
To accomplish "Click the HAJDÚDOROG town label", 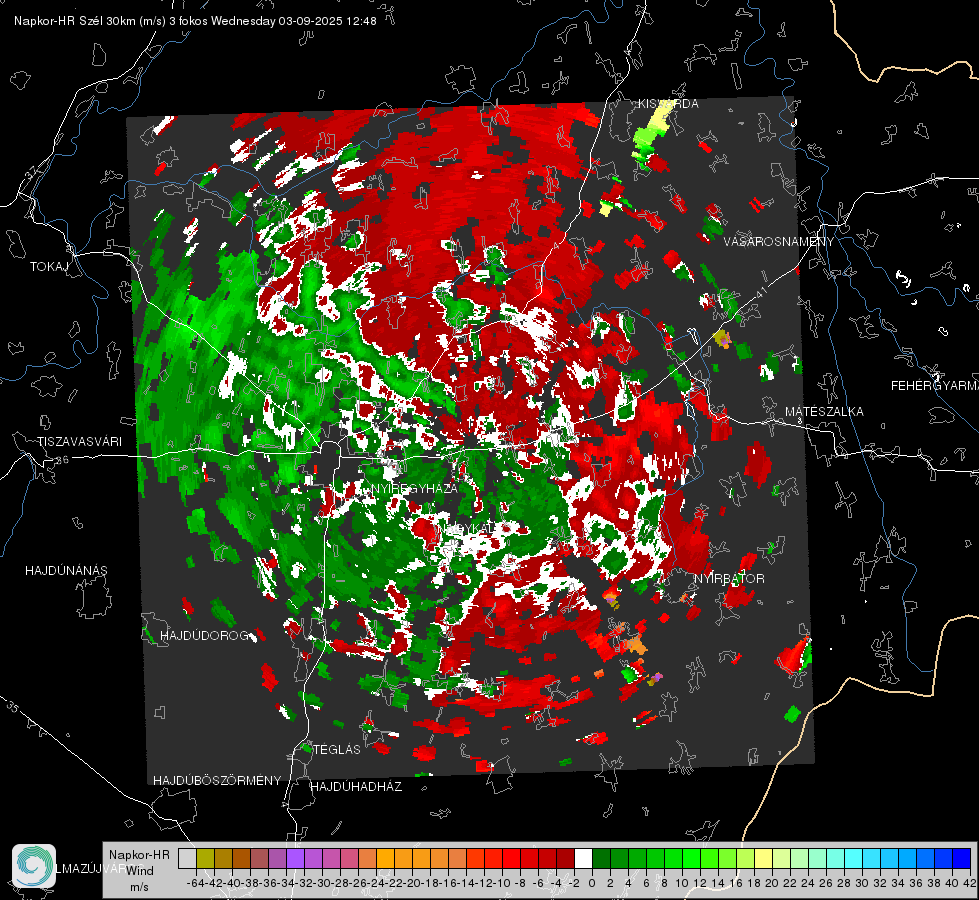I will tap(204, 636).
